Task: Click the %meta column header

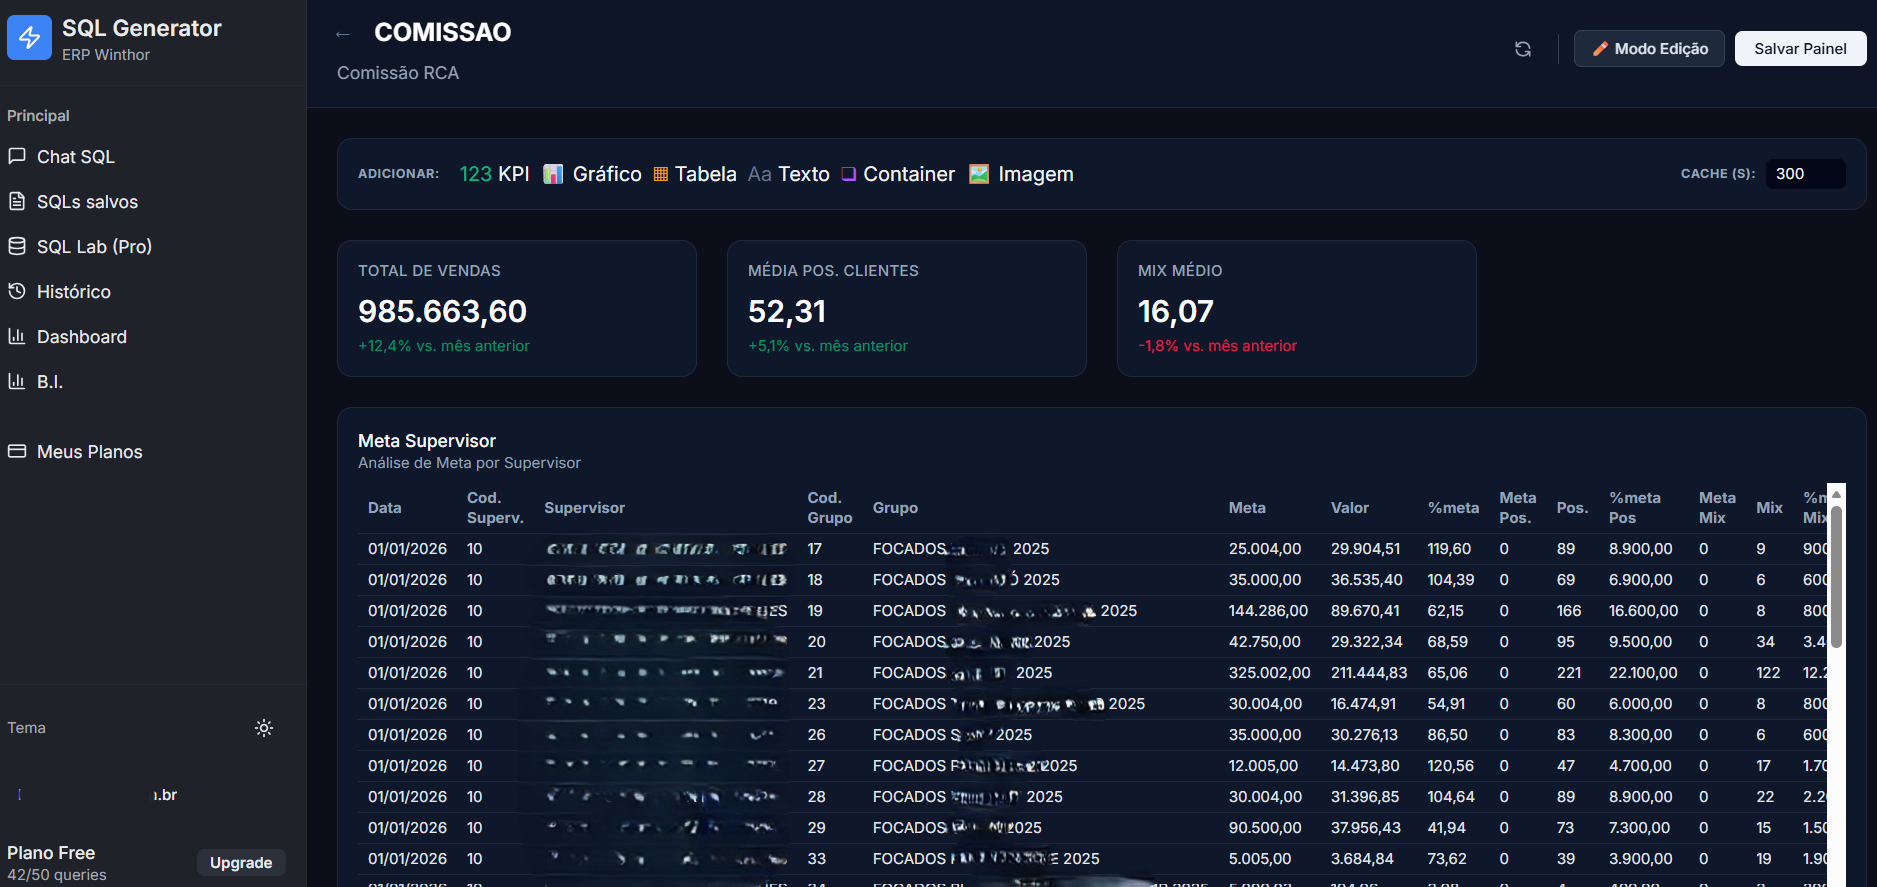Action: 1453,508
